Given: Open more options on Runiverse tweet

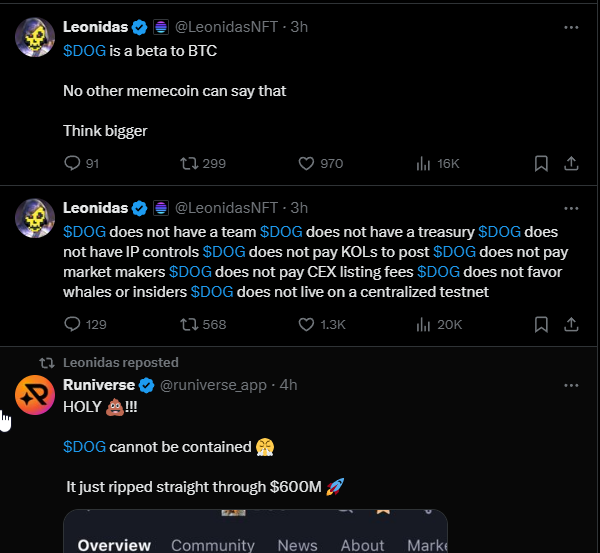Looking at the screenshot, I should (x=571, y=385).
